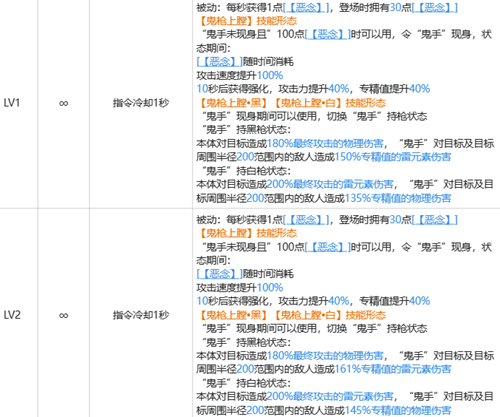Open 恶念 link after 登场时拥有30点 in LV2 row

coord(435,220)
